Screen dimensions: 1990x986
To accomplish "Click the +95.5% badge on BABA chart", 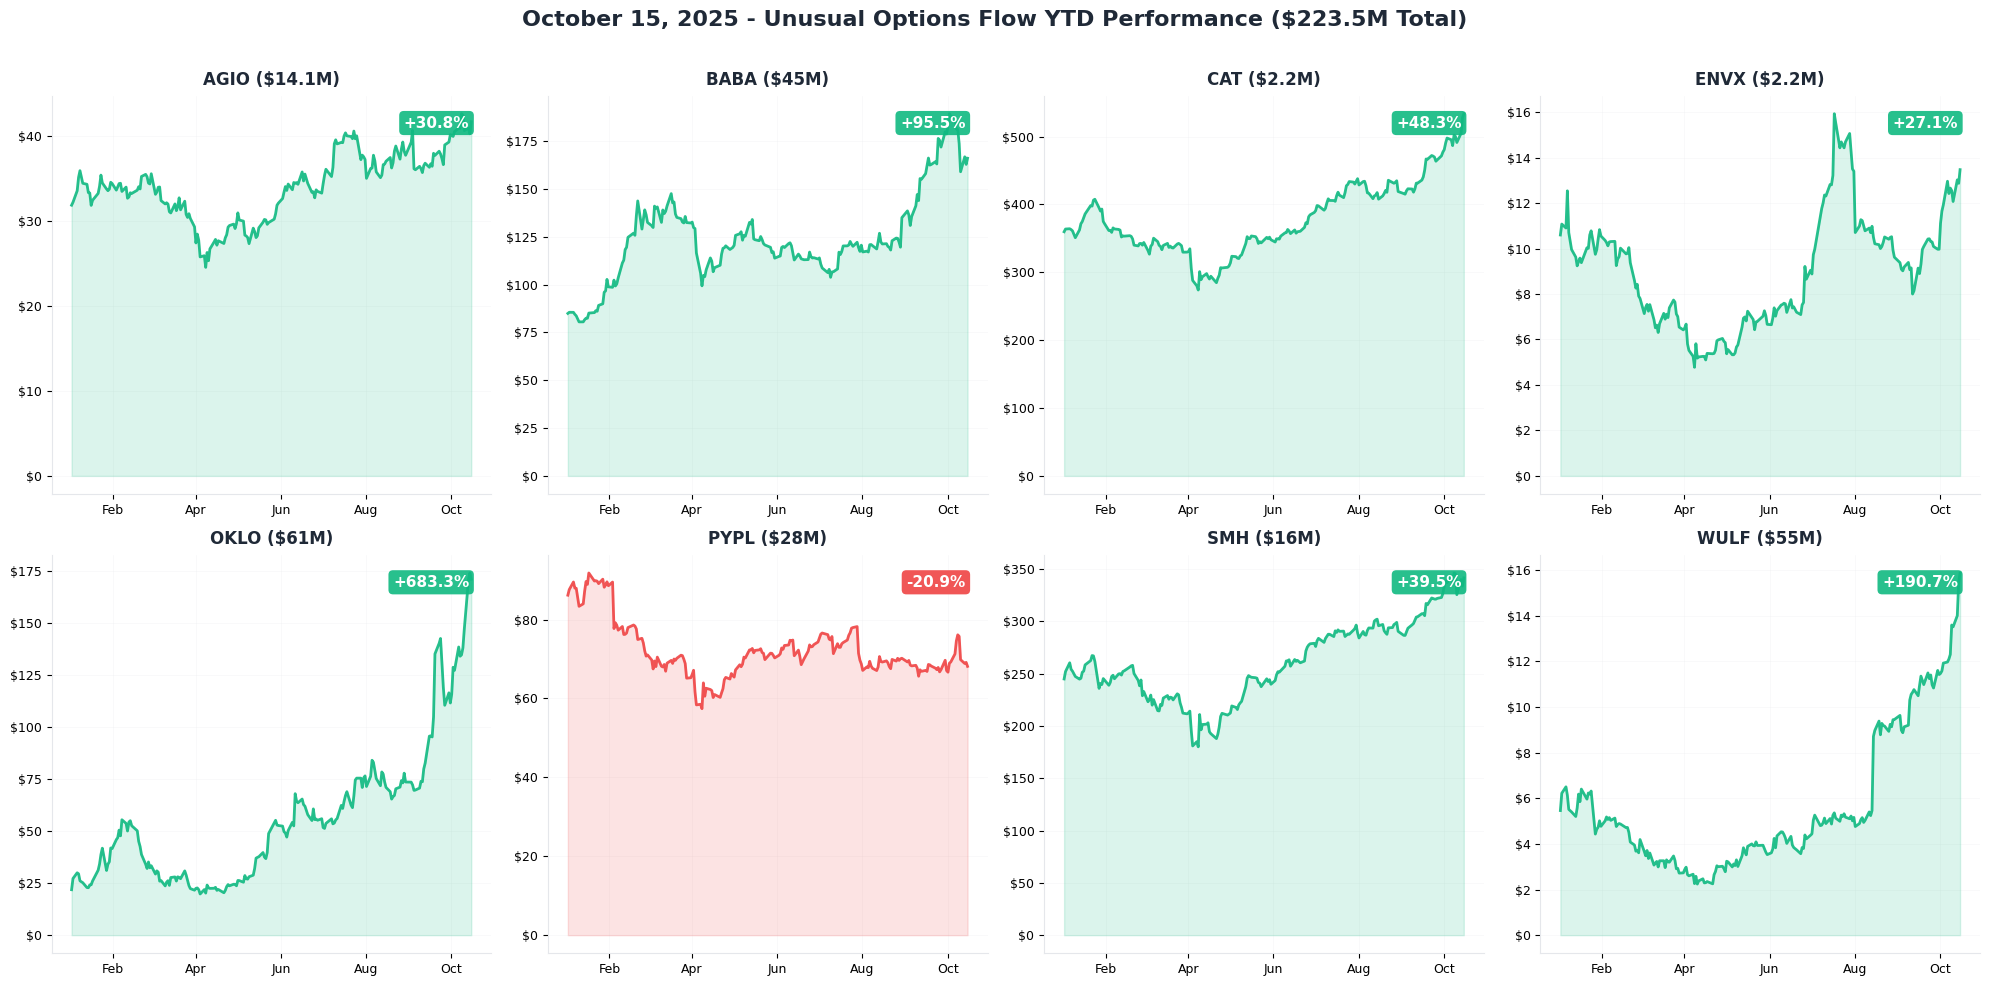I will coord(933,123).
